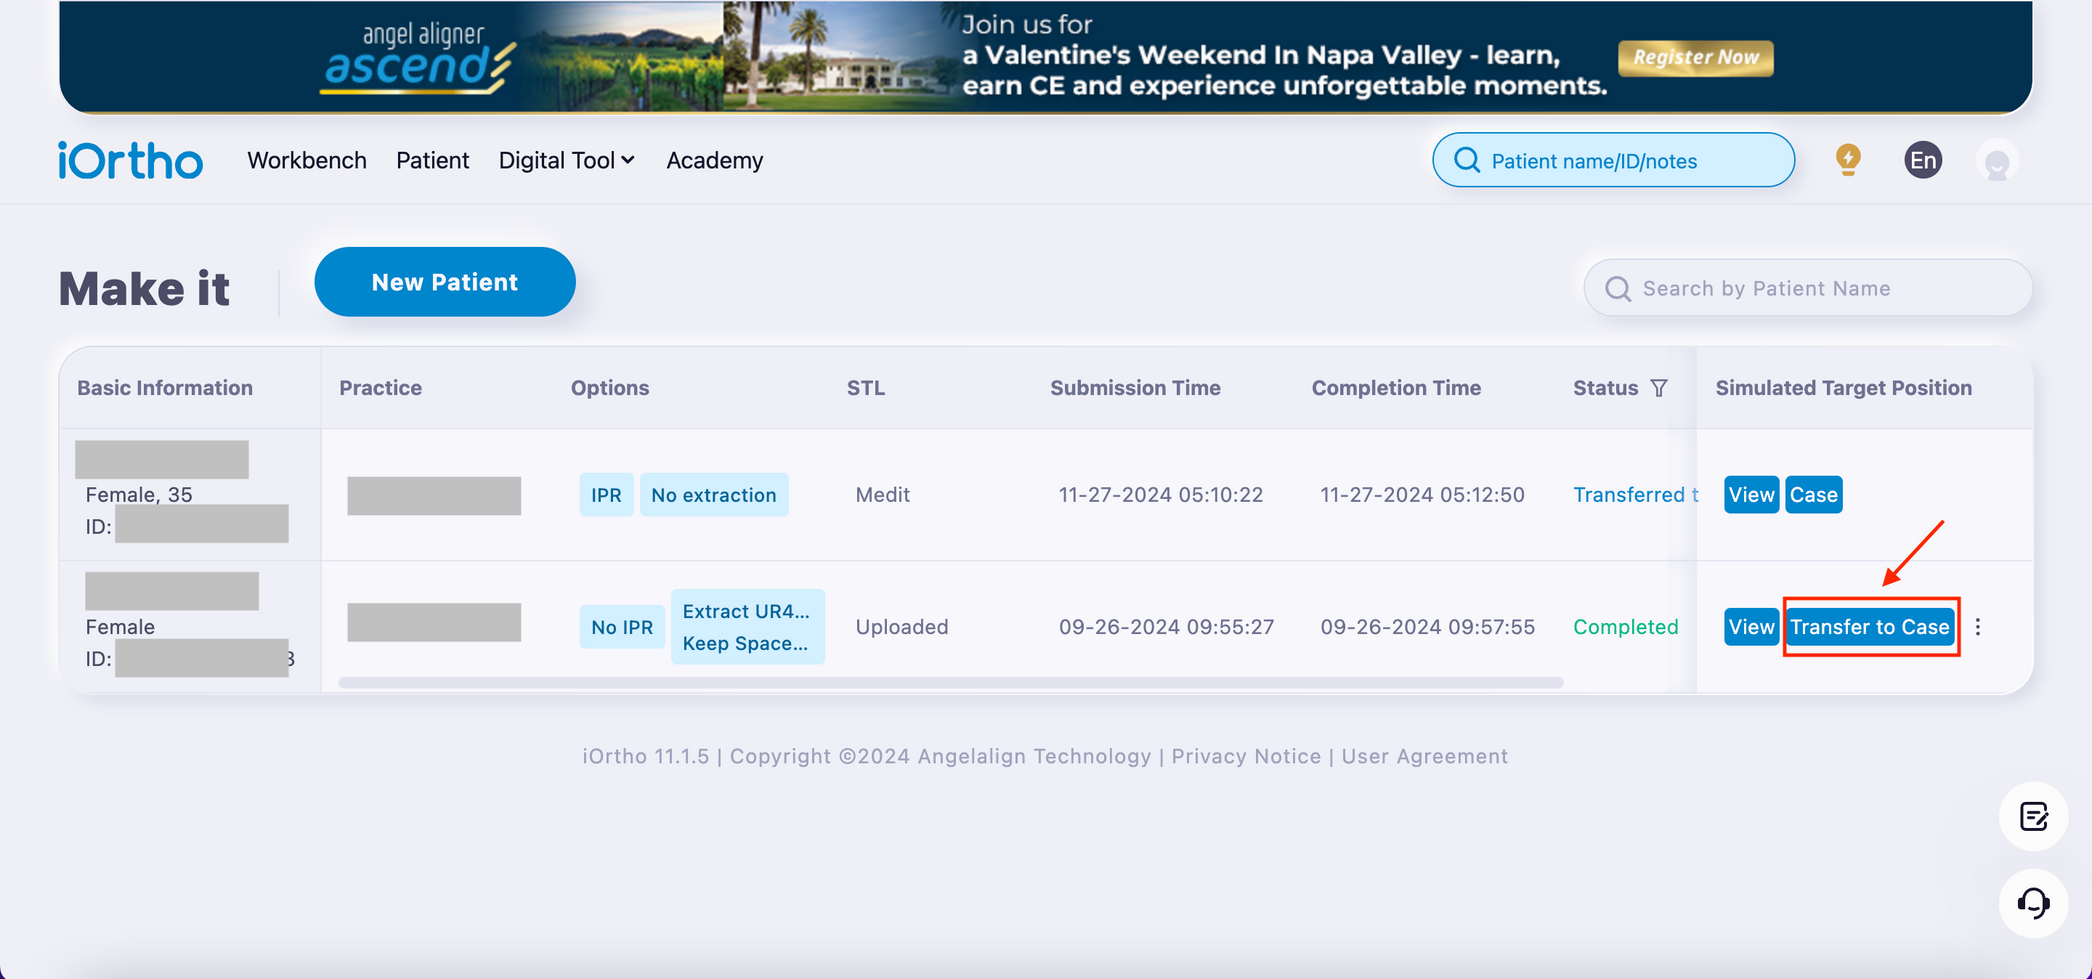The image size is (2092, 979).
Task: Click the Transferred status text
Action: 1635,495
